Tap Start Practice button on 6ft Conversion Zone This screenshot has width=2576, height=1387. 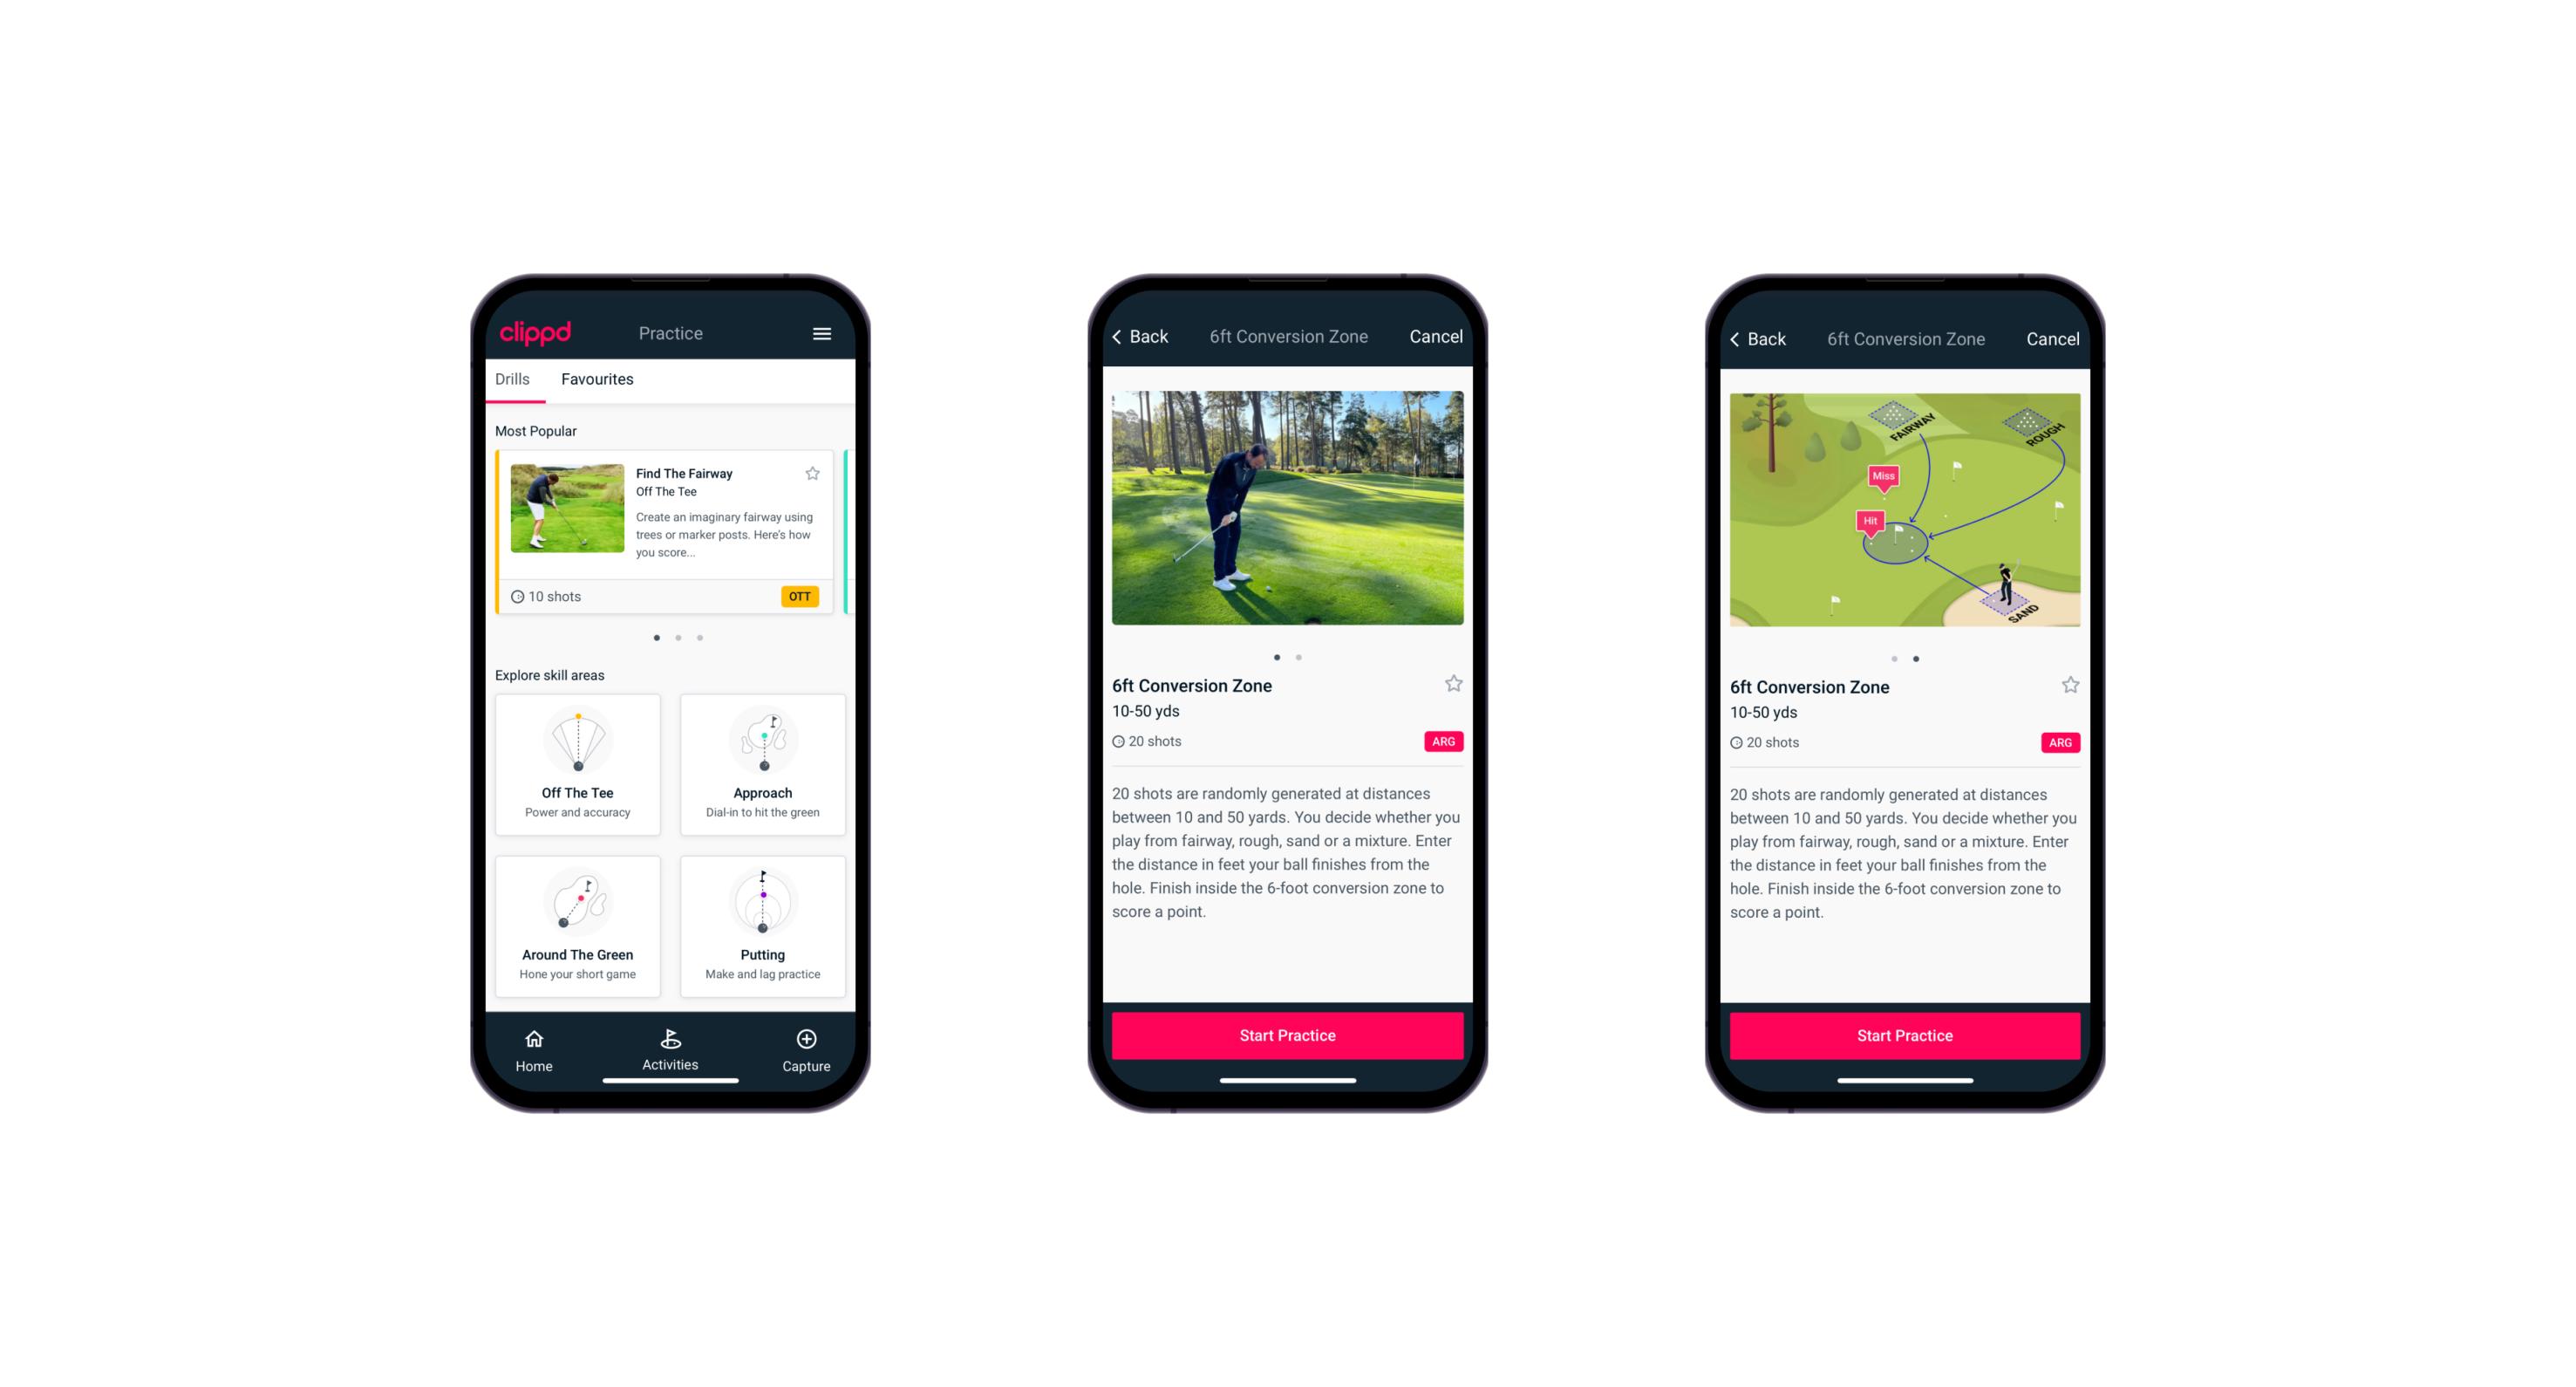pos(1287,1034)
